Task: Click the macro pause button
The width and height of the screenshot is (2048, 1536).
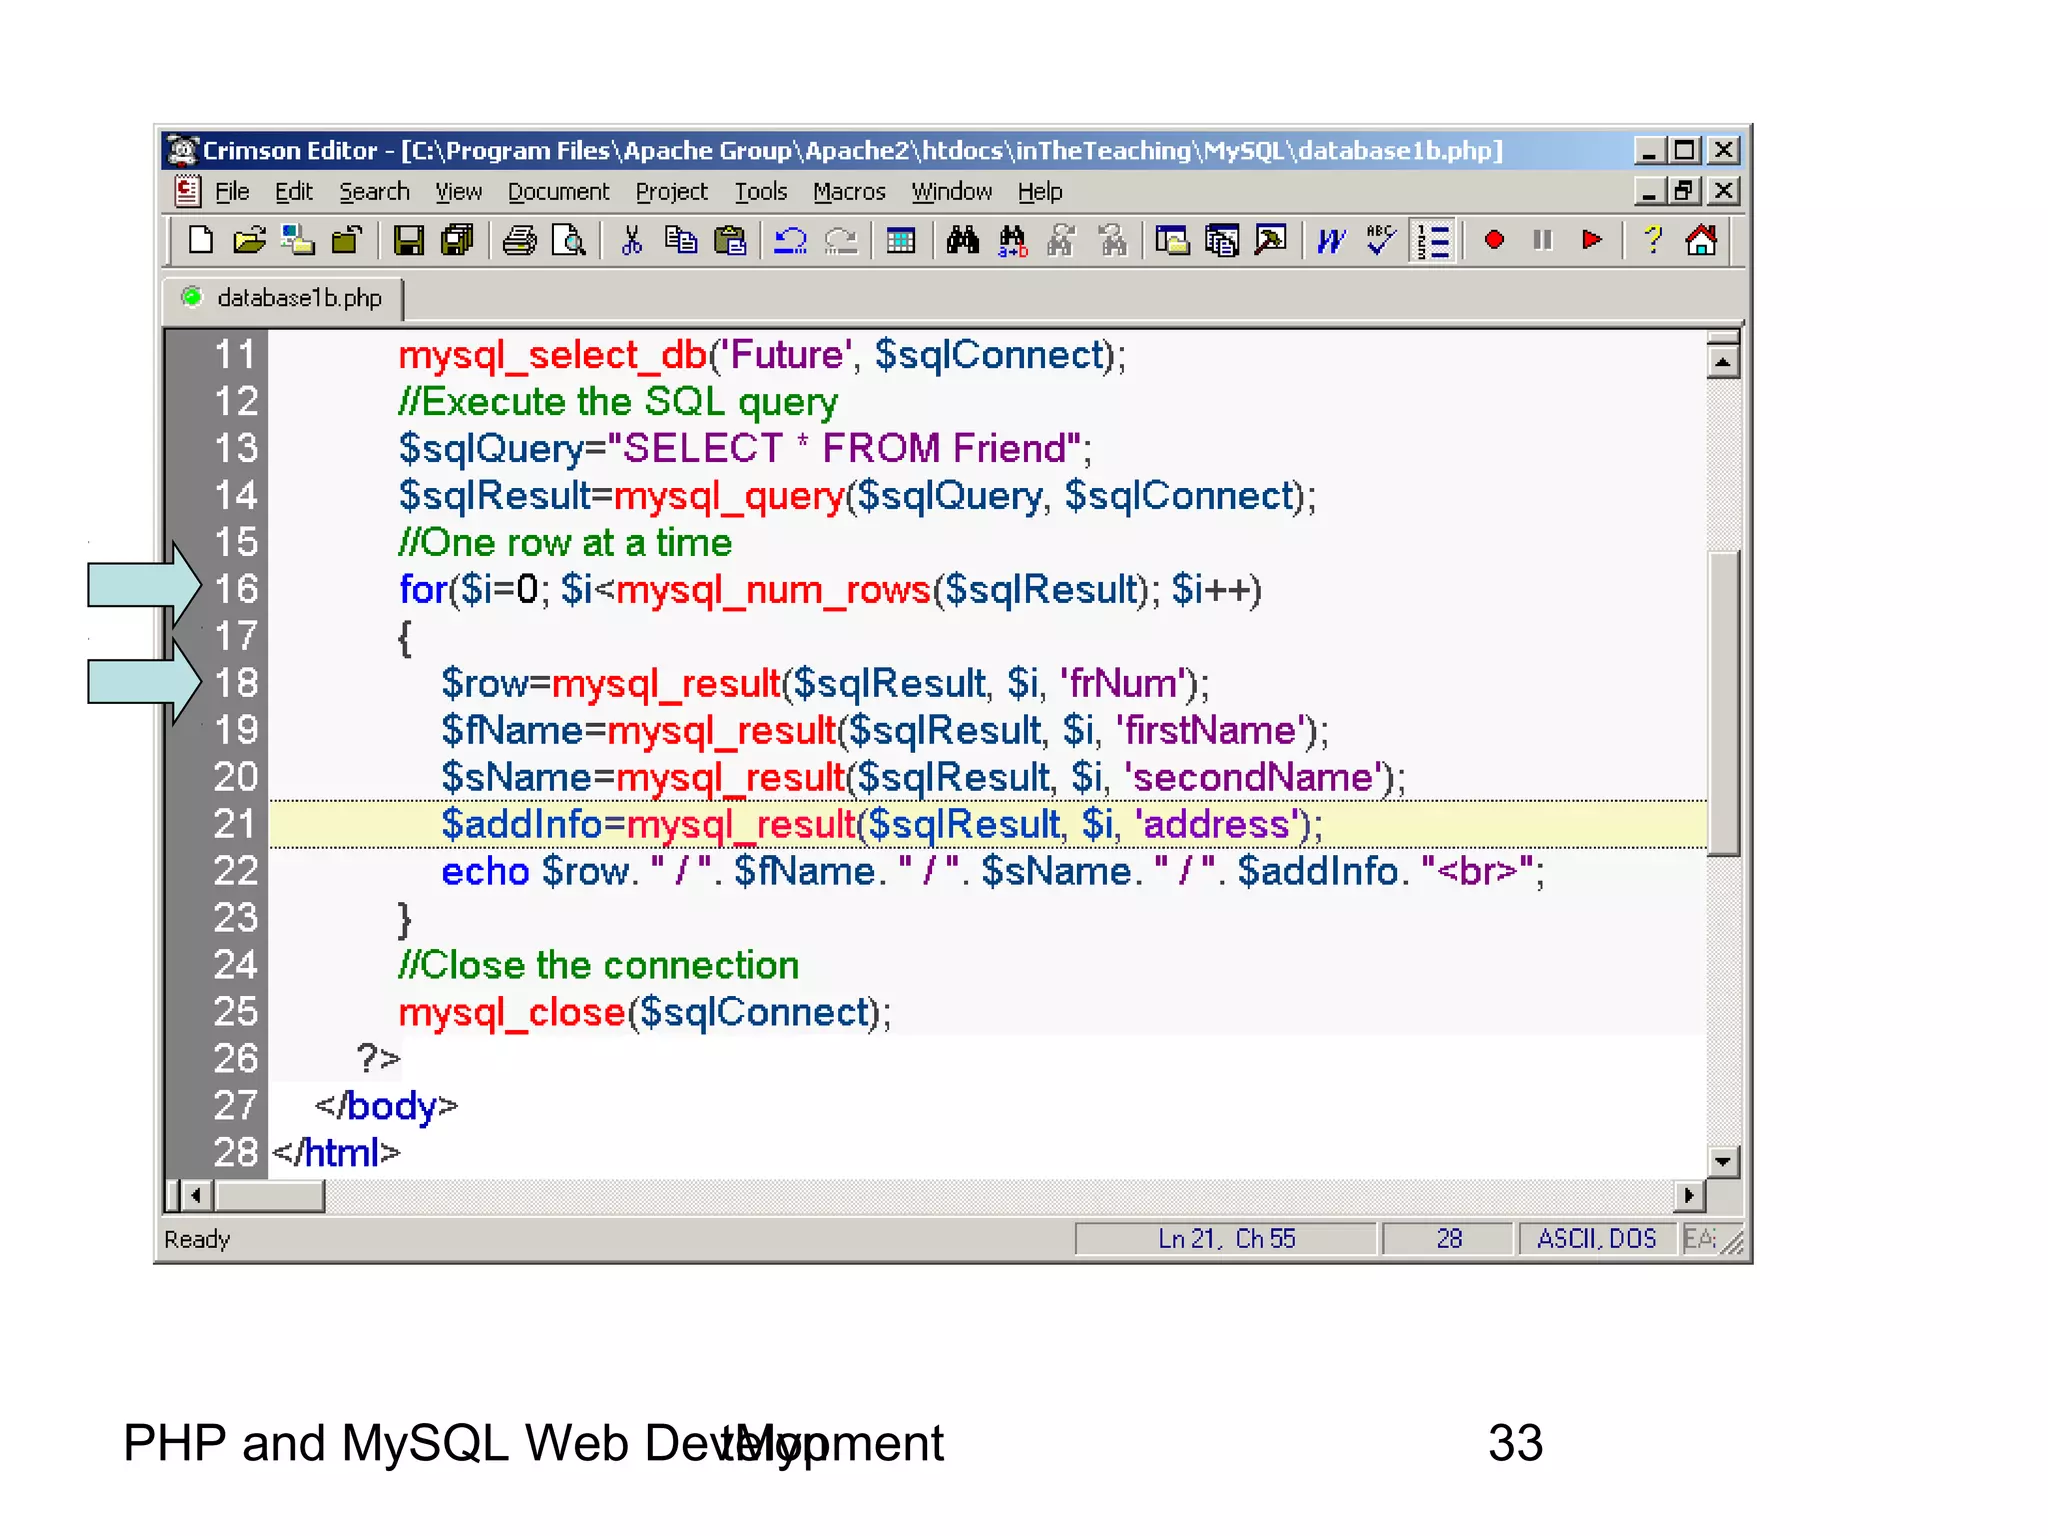Action: (1543, 240)
